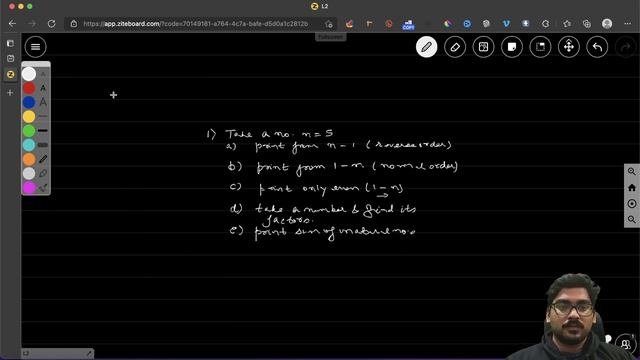Choose light gray pen color

(x=29, y=173)
